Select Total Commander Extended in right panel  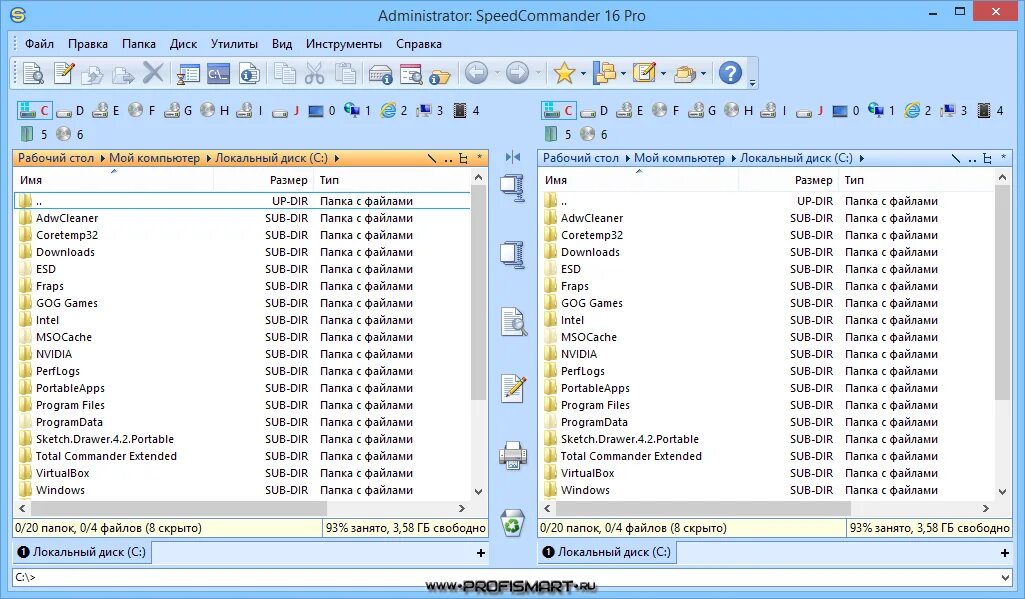631,456
